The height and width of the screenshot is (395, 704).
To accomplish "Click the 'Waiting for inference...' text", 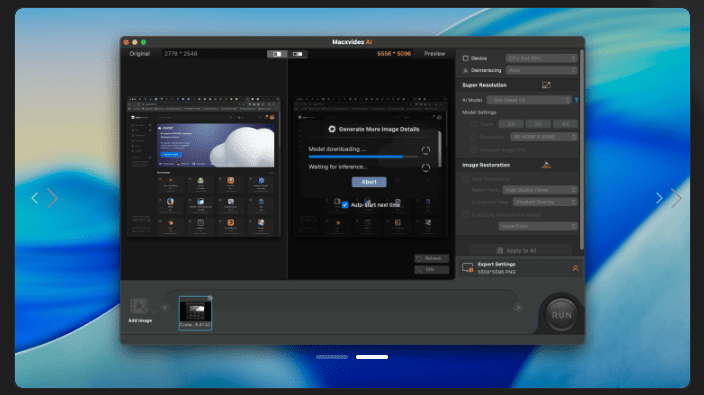I will tap(338, 167).
